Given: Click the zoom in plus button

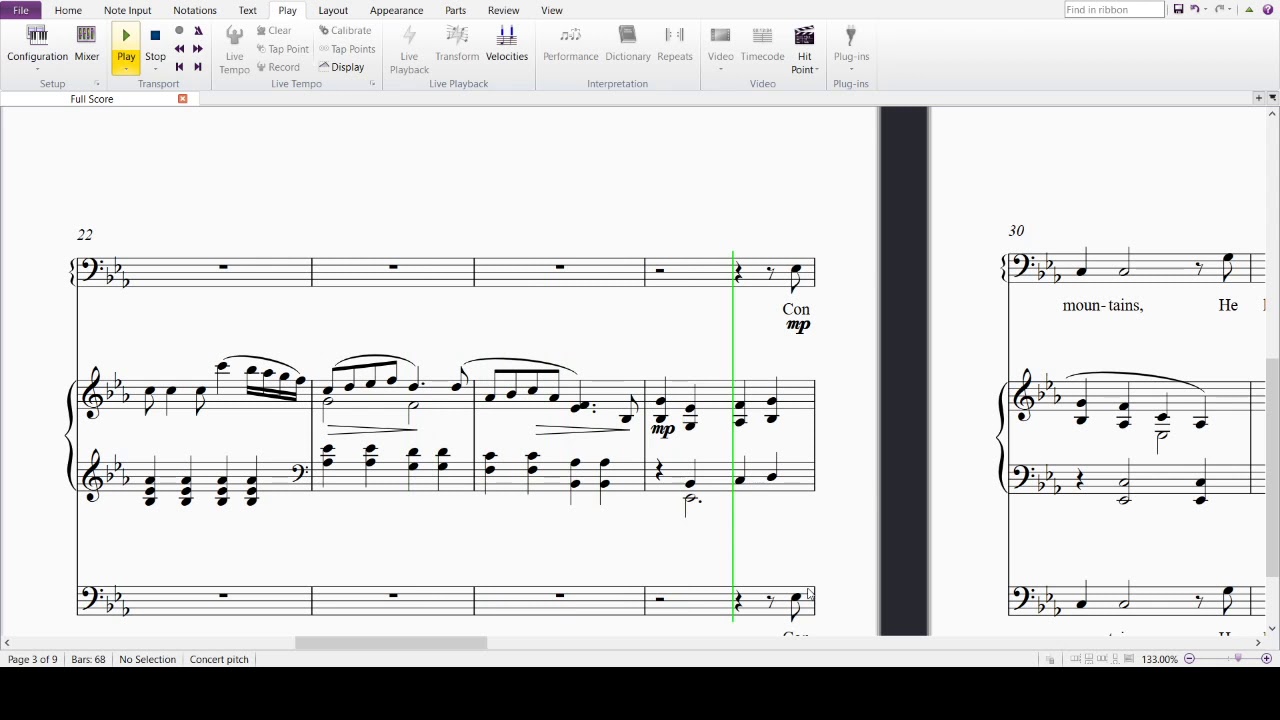Looking at the screenshot, I should 1266,659.
